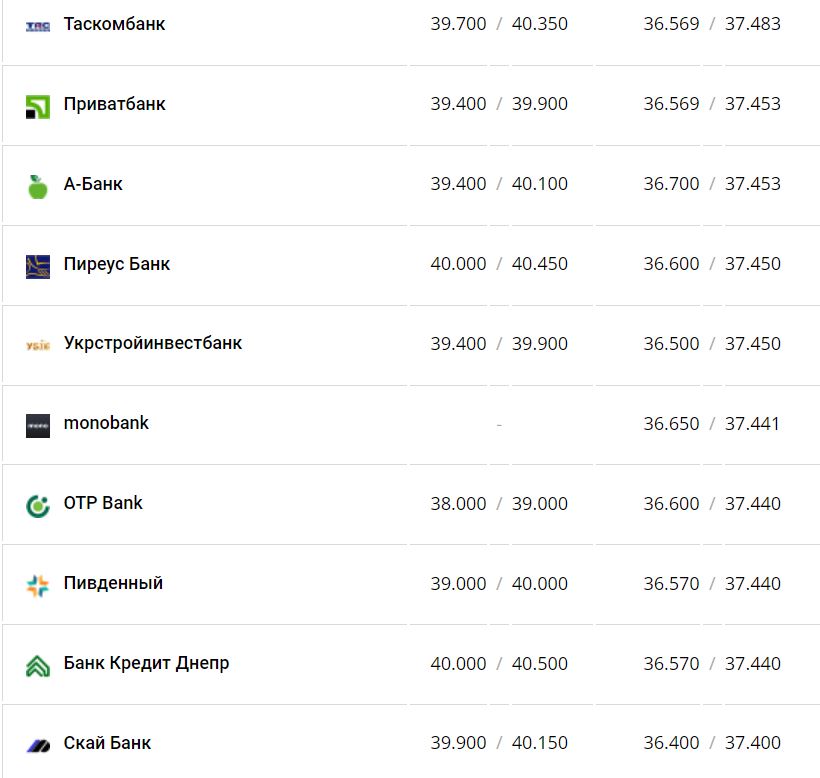The image size is (820, 778).
Task: Click the green apple А-Банк icon
Action: pos(38,186)
